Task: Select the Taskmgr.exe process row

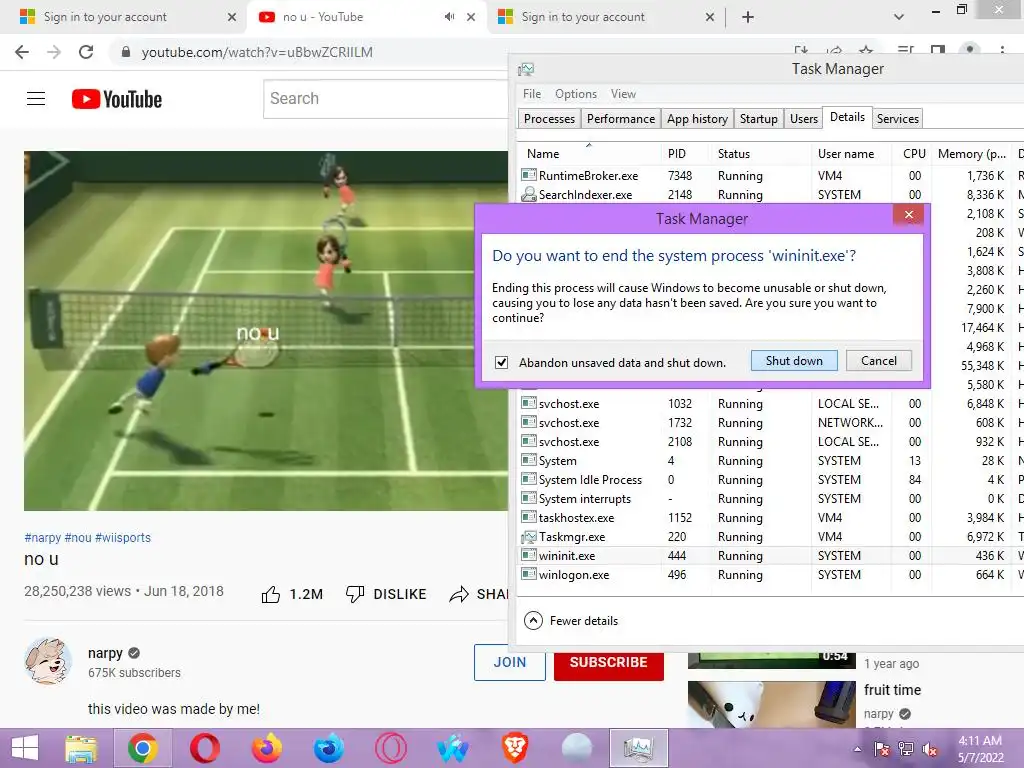Action: tap(771, 537)
